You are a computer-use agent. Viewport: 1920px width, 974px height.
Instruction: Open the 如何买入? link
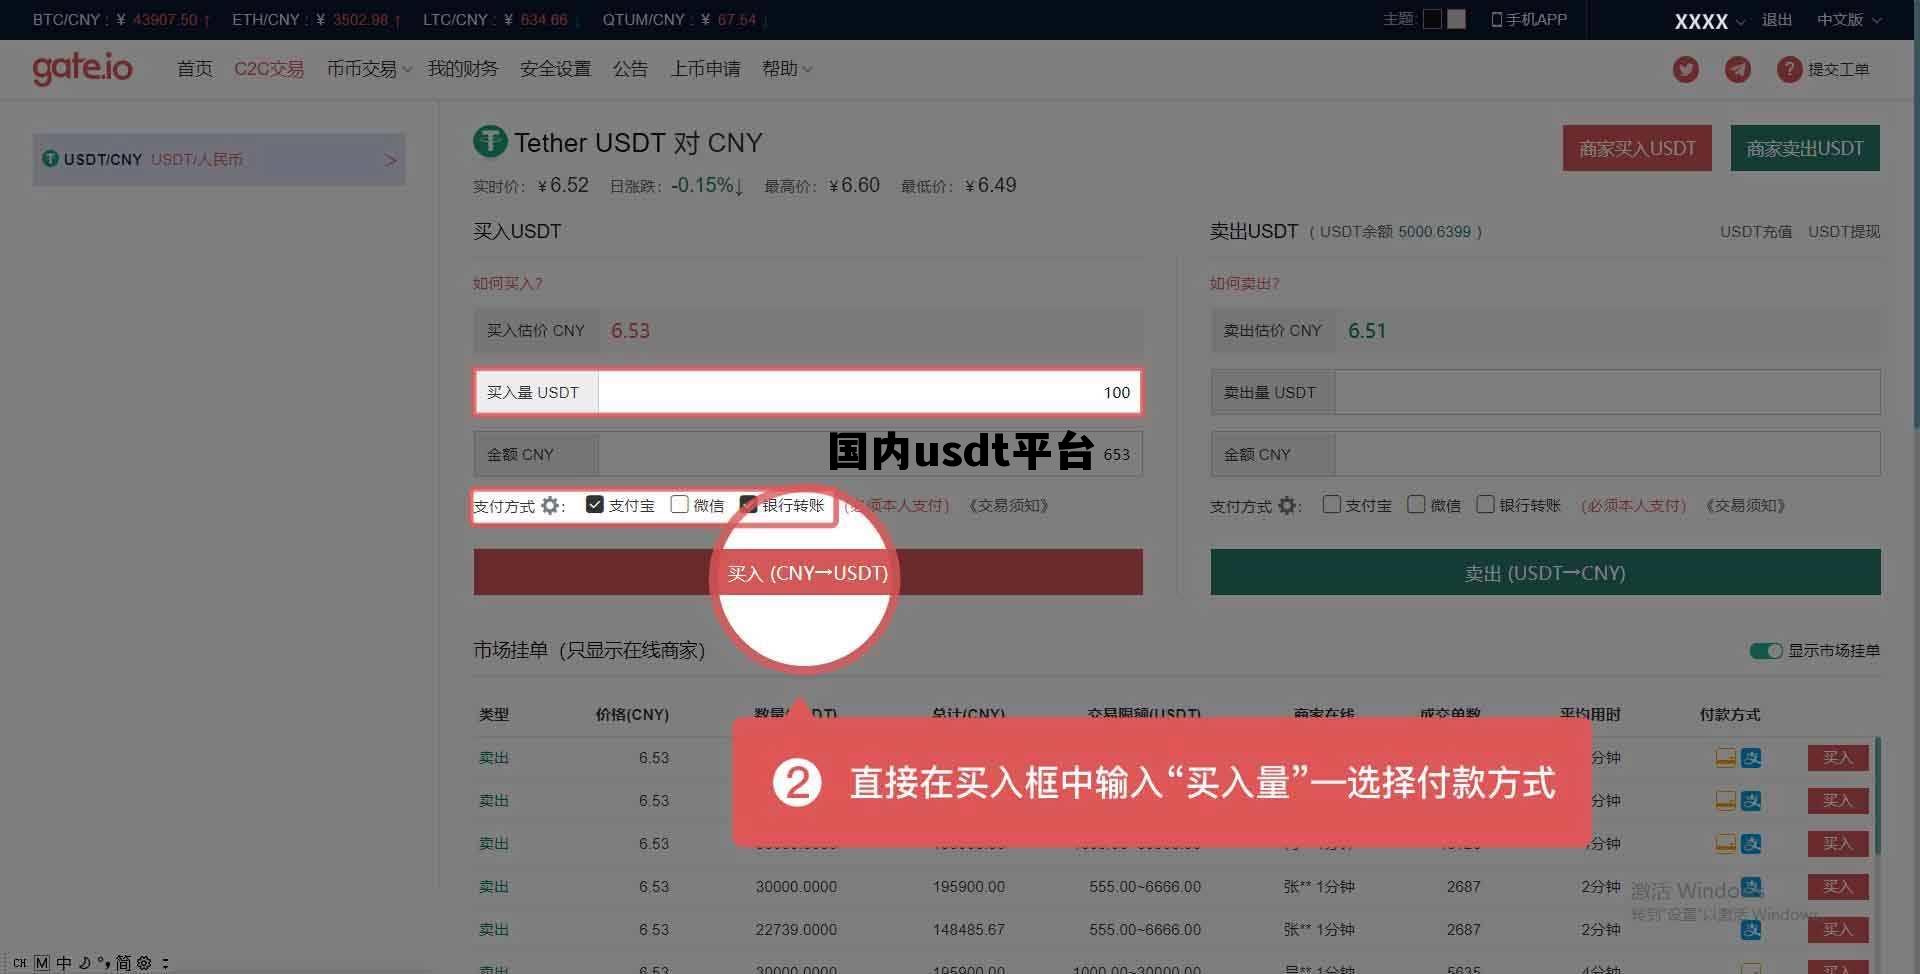coord(508,283)
